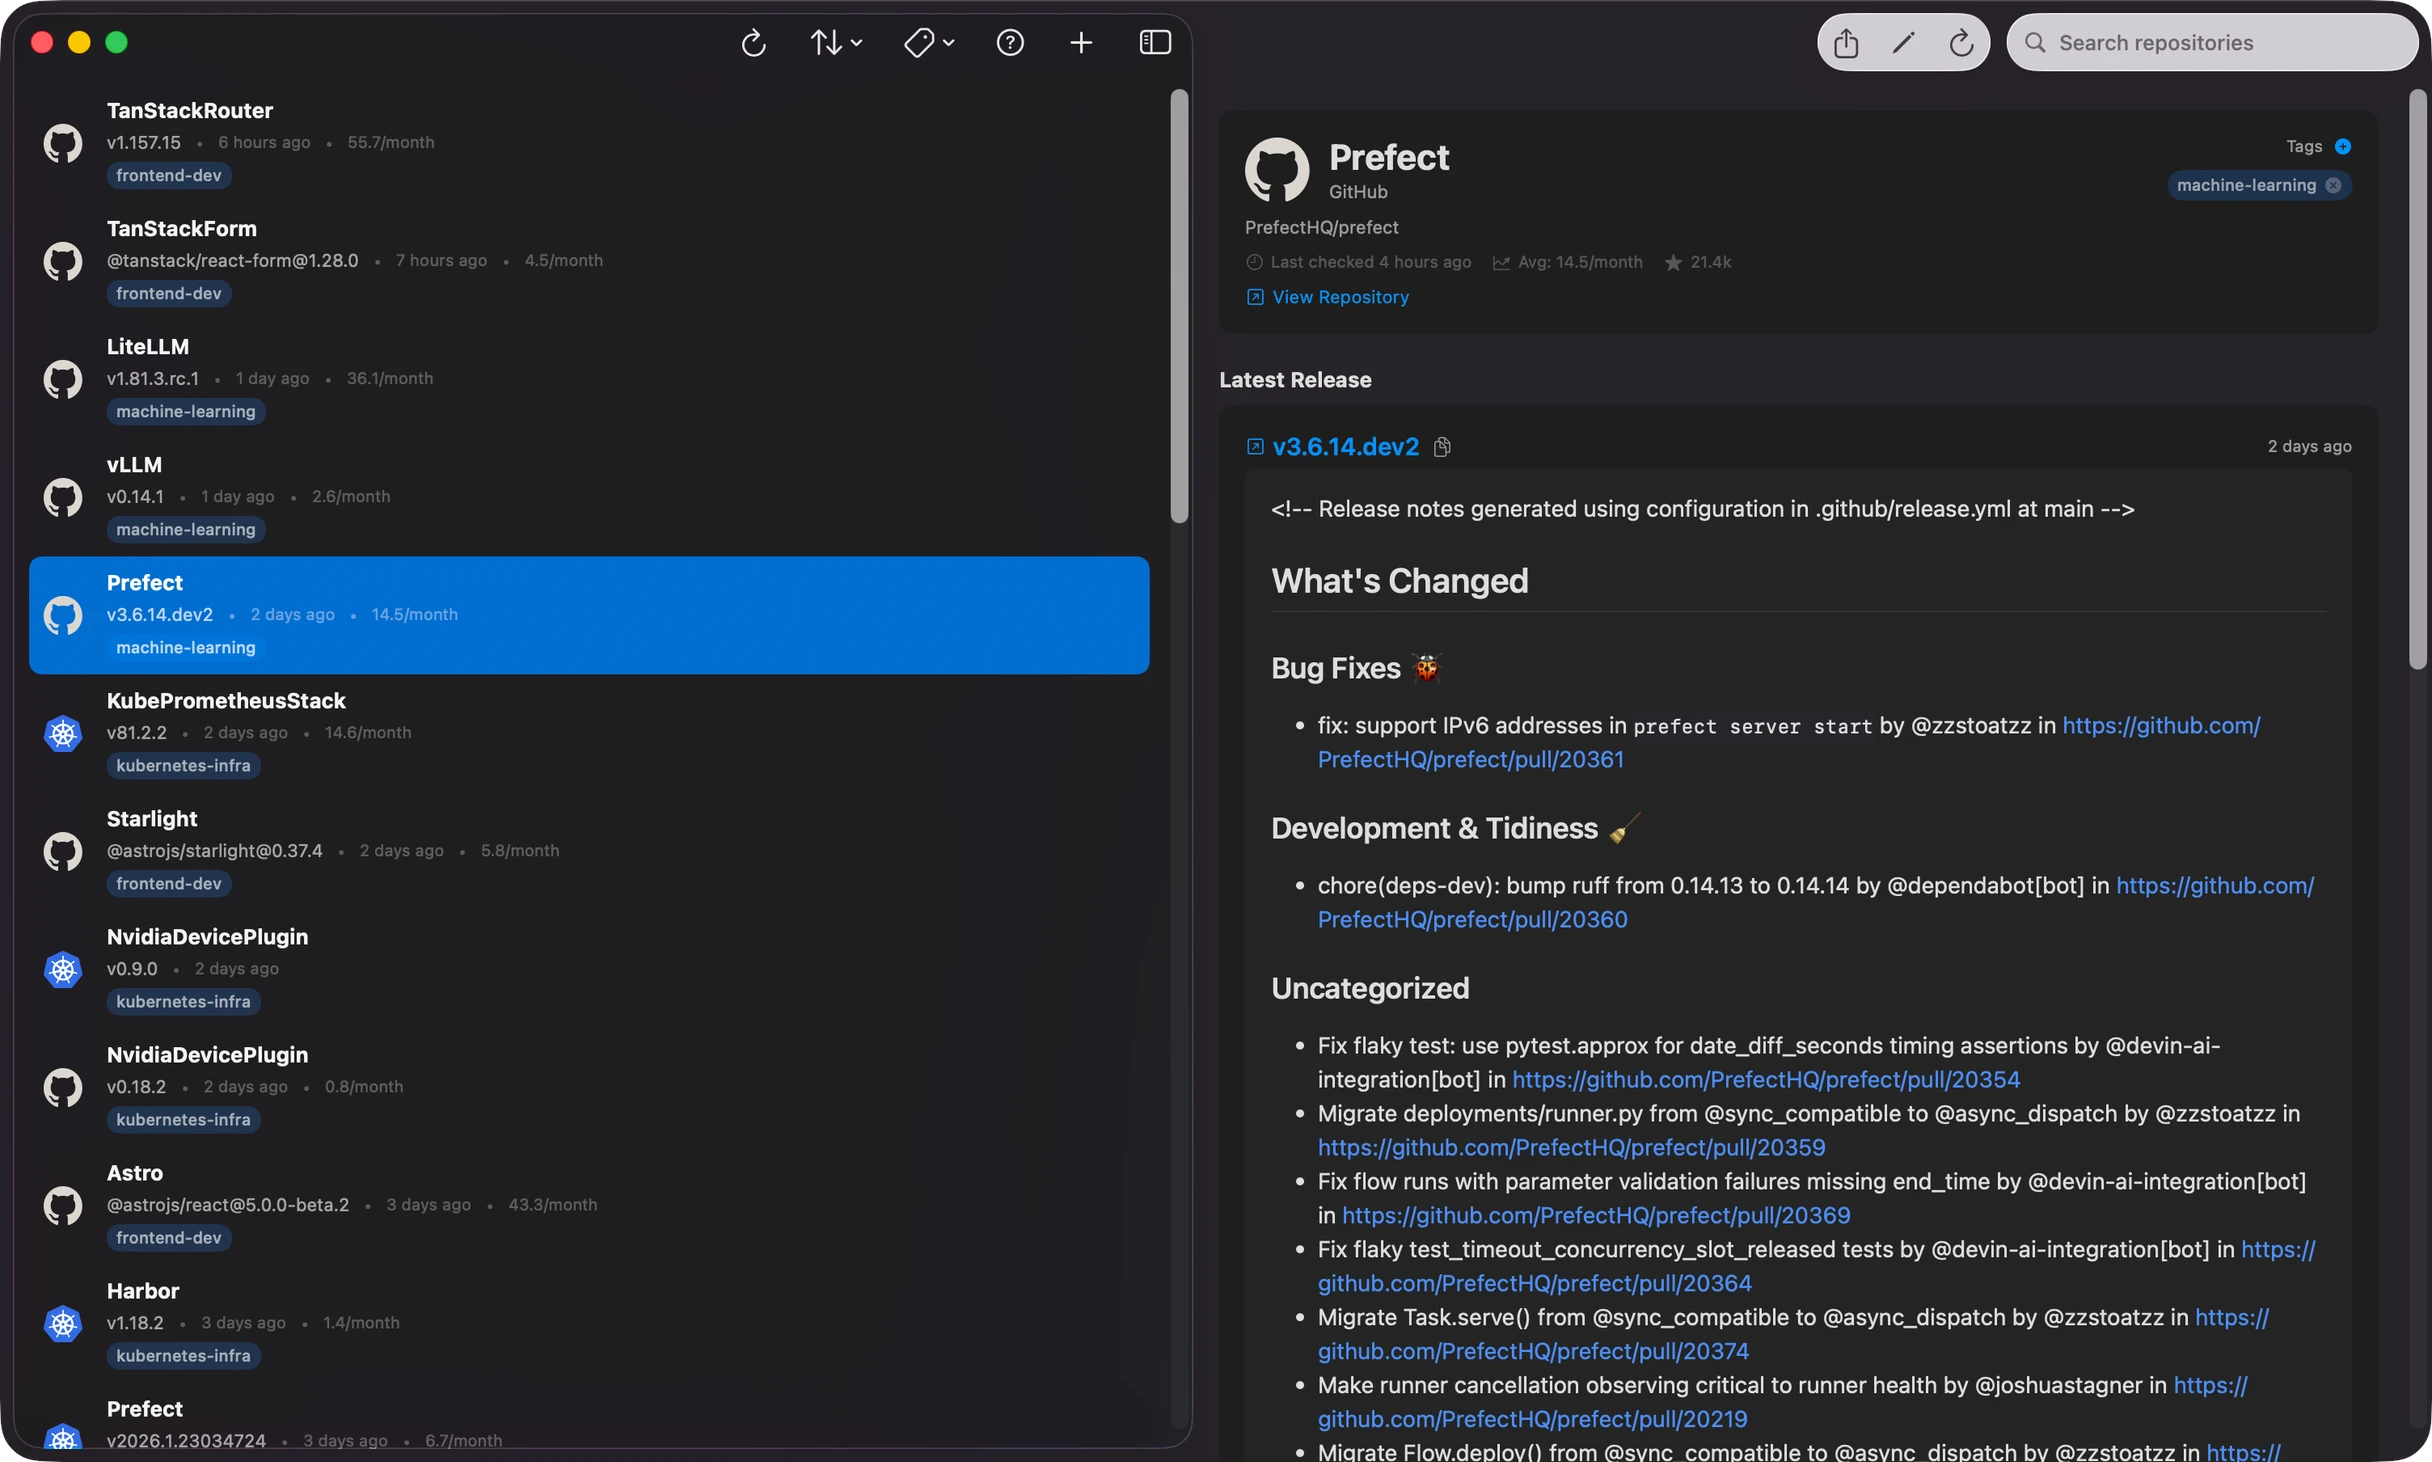Open the tag filter dropdown
Viewport: 2432px width, 1462px height.
(928, 42)
